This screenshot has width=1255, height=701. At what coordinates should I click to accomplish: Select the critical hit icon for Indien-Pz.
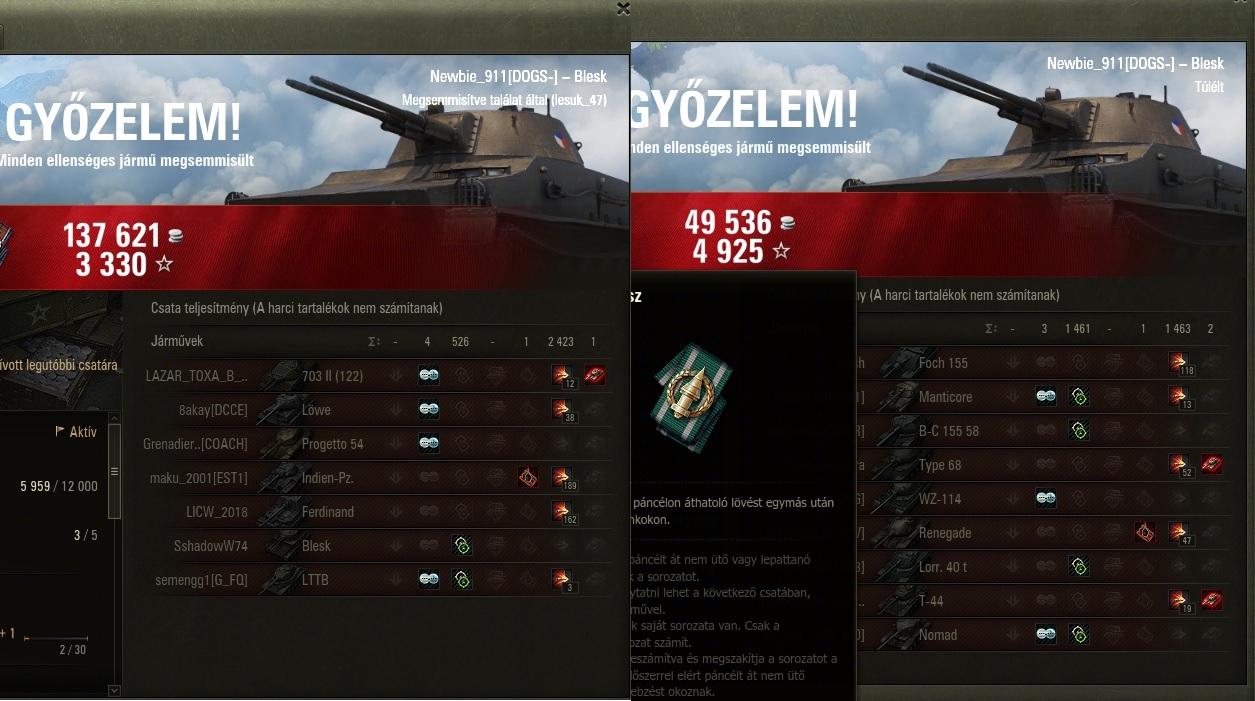click(x=528, y=477)
